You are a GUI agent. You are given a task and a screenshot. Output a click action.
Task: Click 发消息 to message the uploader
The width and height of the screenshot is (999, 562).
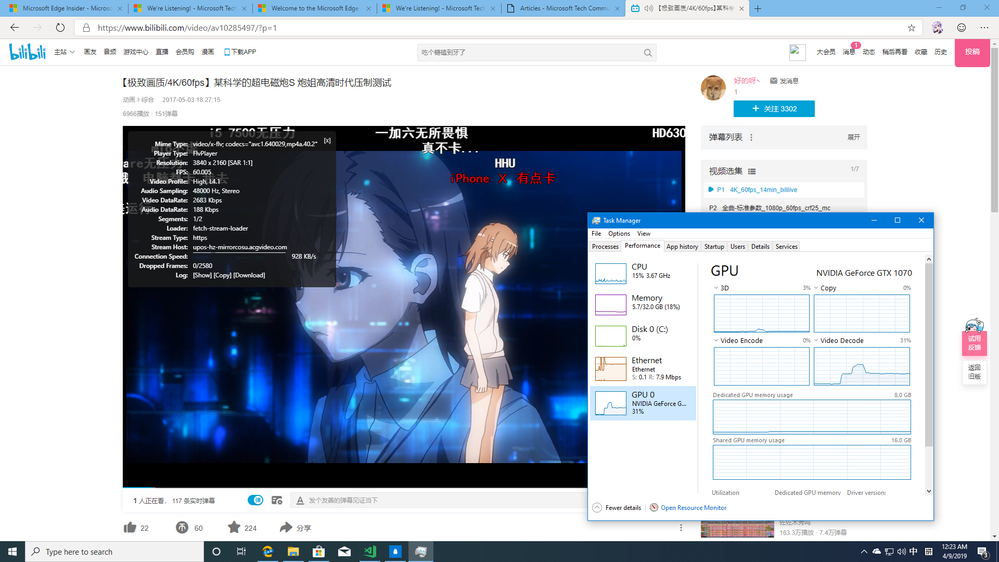[784, 81]
